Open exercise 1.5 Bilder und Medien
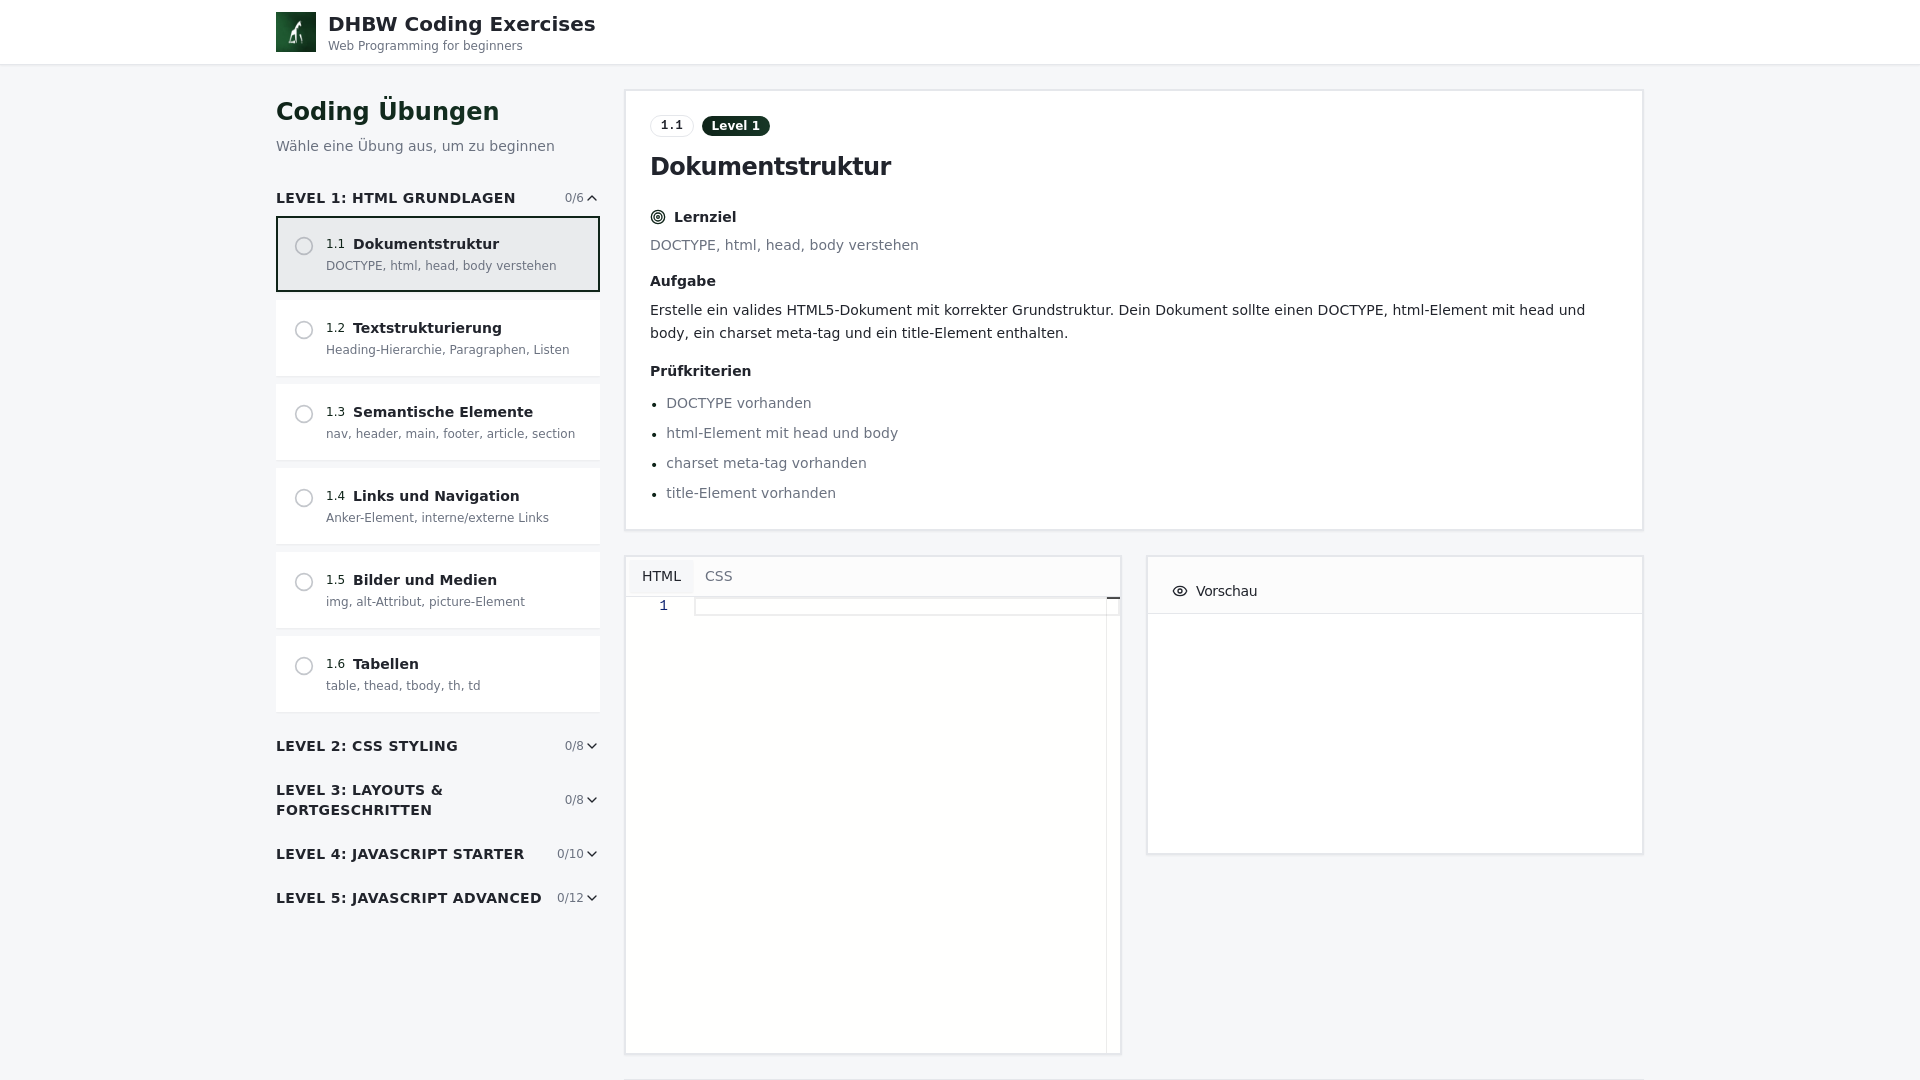The image size is (1920, 1080). [438, 590]
